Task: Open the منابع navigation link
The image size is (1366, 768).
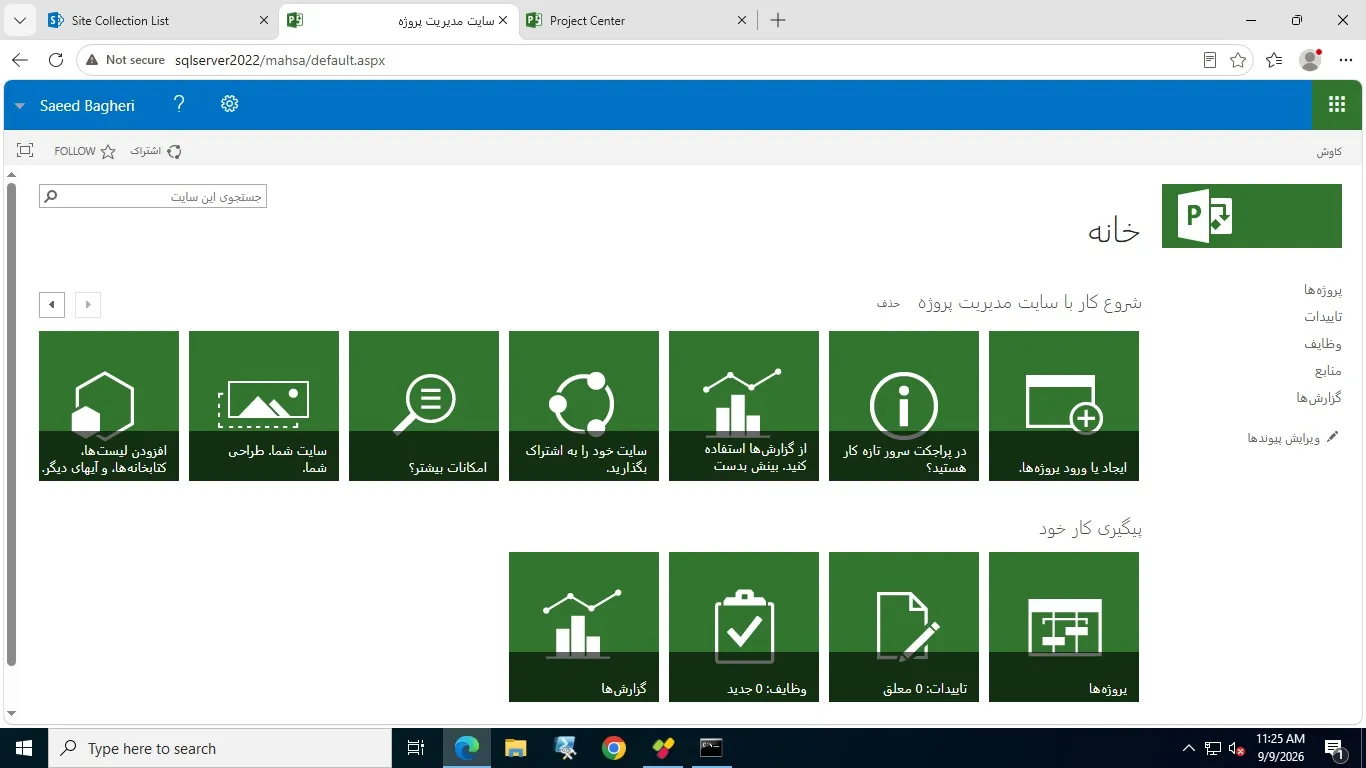Action: pos(1328,371)
